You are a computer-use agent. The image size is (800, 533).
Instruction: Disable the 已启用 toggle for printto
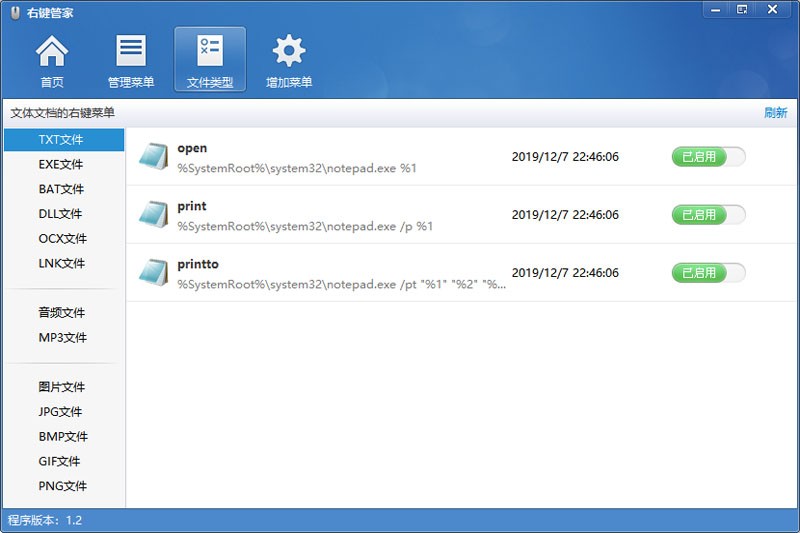[x=709, y=273]
